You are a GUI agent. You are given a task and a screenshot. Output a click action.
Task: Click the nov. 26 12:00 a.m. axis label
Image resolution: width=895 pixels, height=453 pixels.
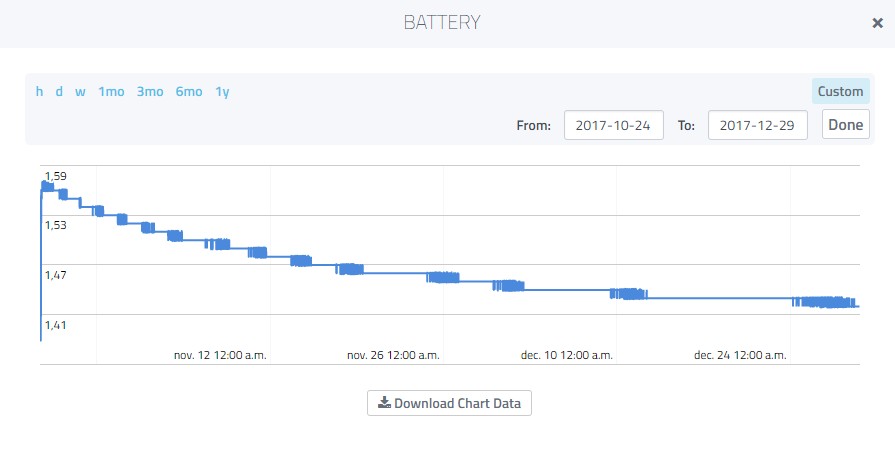393,355
